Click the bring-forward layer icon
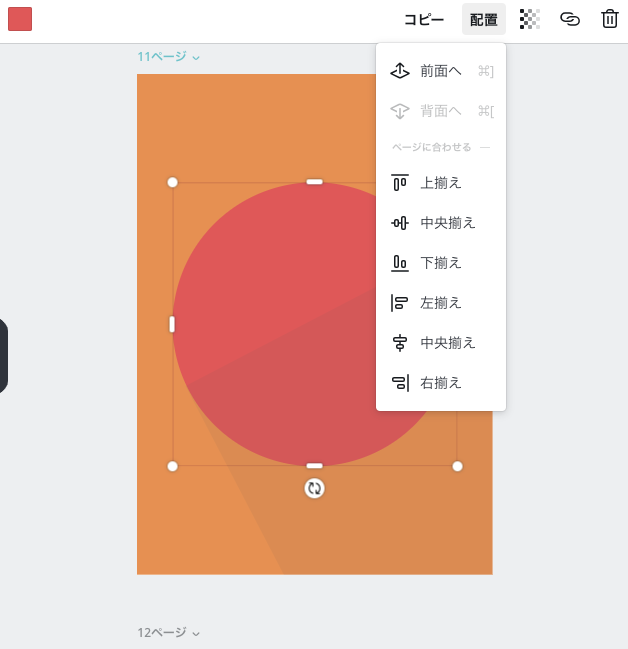 coord(400,71)
